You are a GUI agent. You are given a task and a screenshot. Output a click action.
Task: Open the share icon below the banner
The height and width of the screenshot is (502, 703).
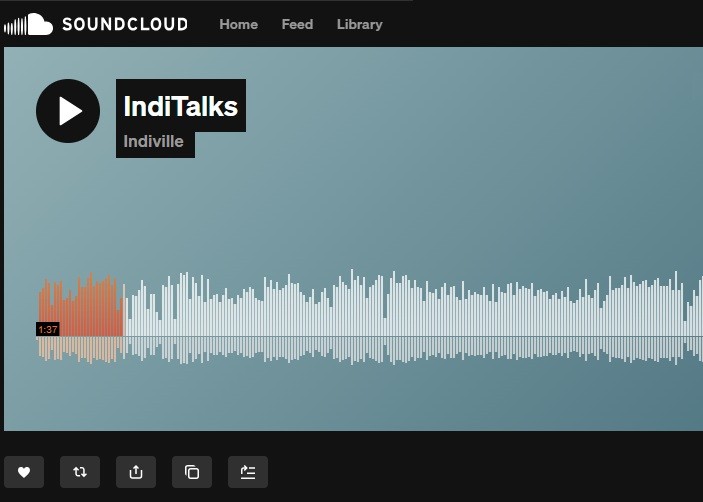pos(136,472)
